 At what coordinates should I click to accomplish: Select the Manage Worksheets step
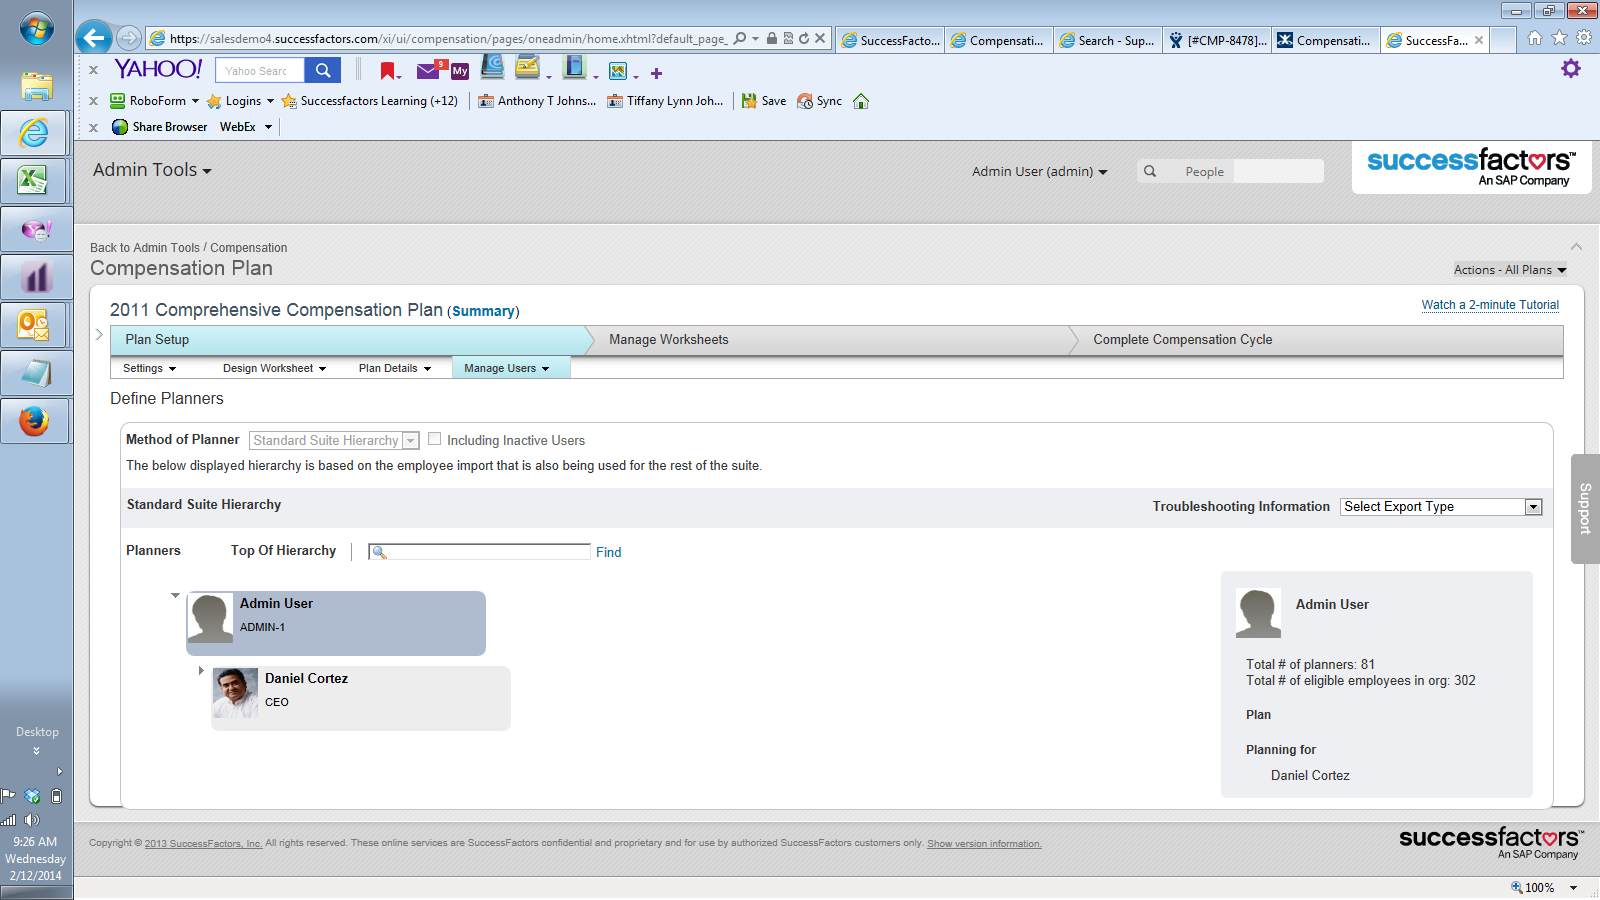830,340
